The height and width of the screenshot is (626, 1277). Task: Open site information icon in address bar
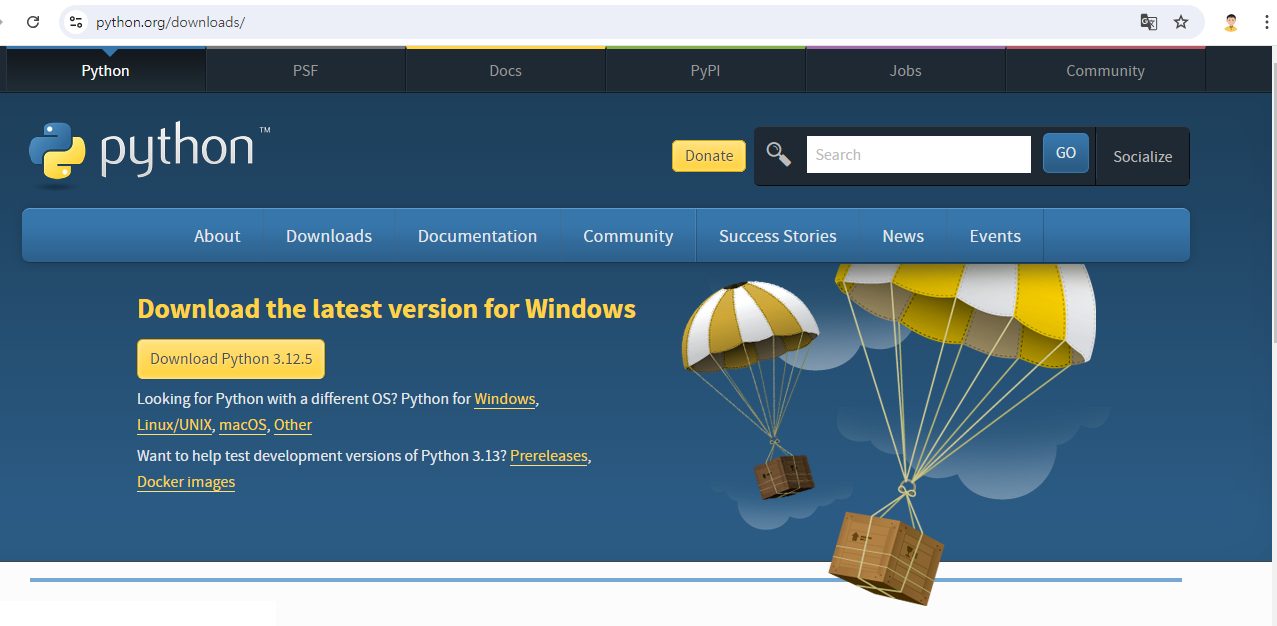(76, 22)
